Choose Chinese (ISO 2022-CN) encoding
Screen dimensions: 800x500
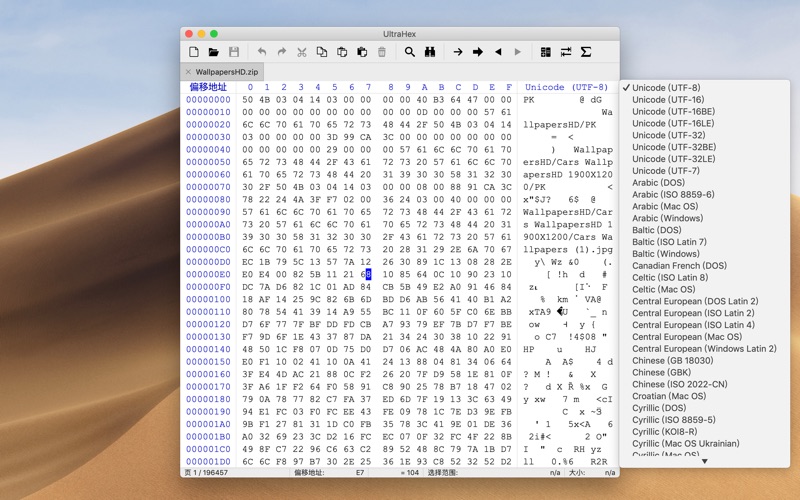[x=680, y=384]
